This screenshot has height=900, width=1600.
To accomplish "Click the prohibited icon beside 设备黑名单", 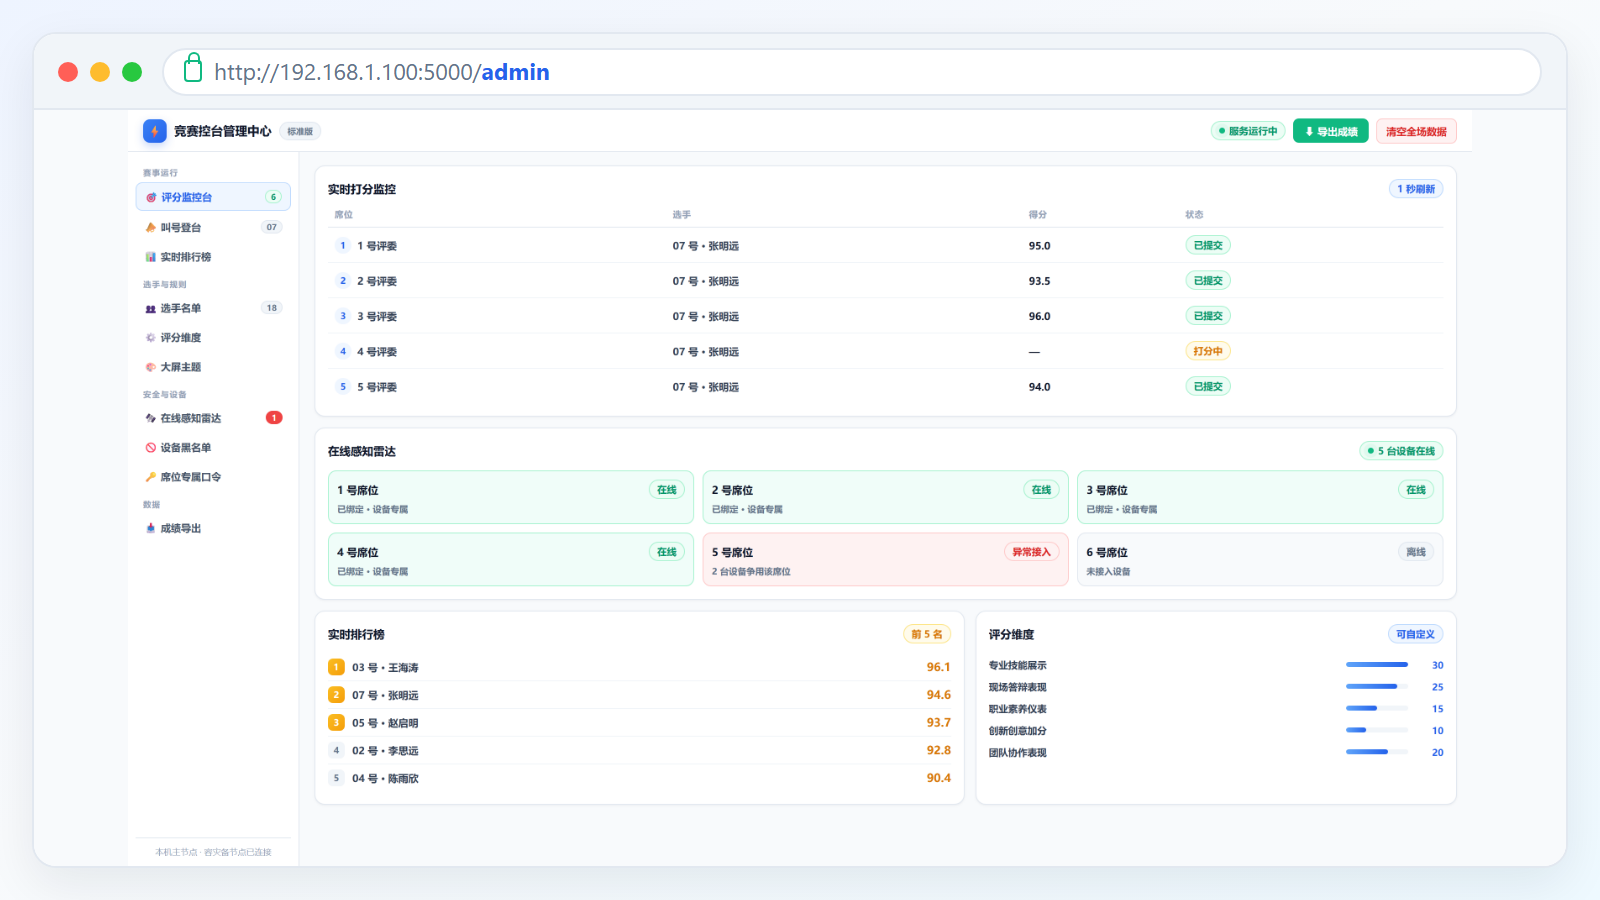I will pos(151,448).
